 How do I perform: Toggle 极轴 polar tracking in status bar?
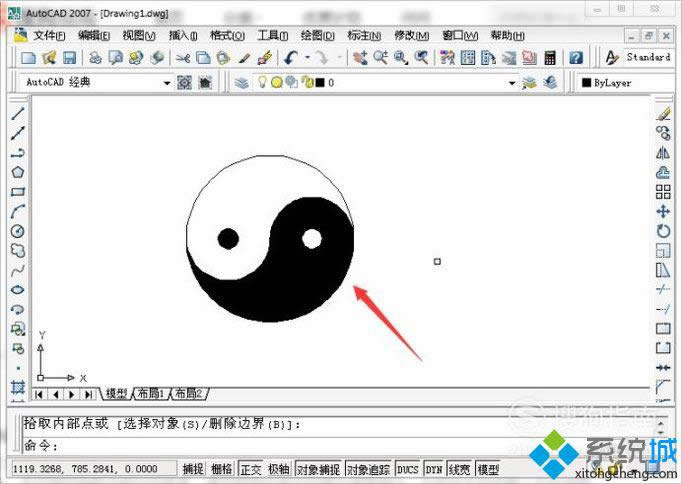278,469
